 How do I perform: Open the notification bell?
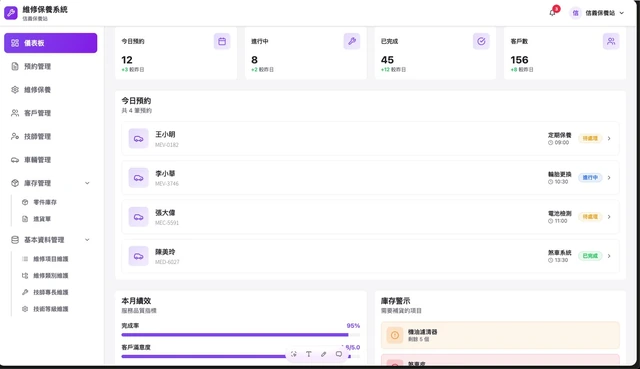tap(552, 13)
